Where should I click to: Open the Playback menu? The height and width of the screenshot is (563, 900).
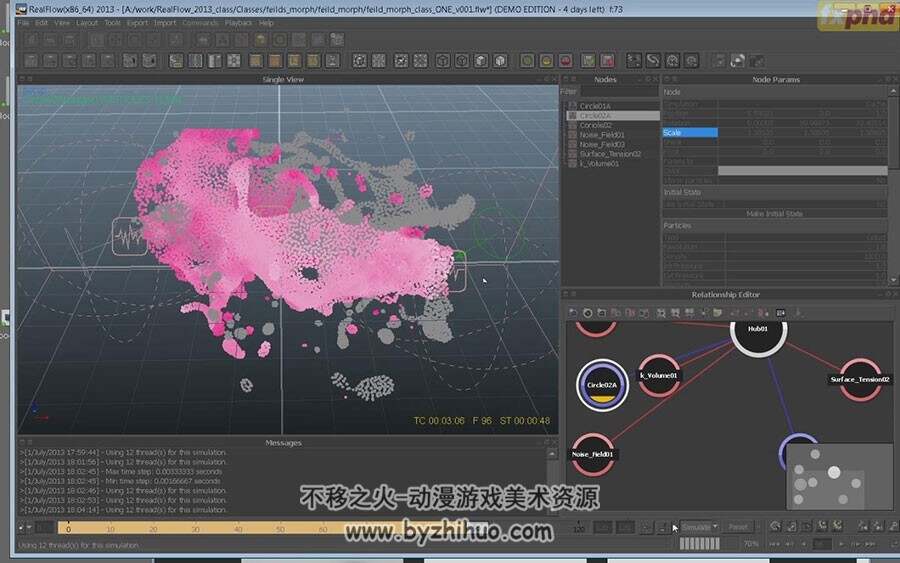[238, 23]
